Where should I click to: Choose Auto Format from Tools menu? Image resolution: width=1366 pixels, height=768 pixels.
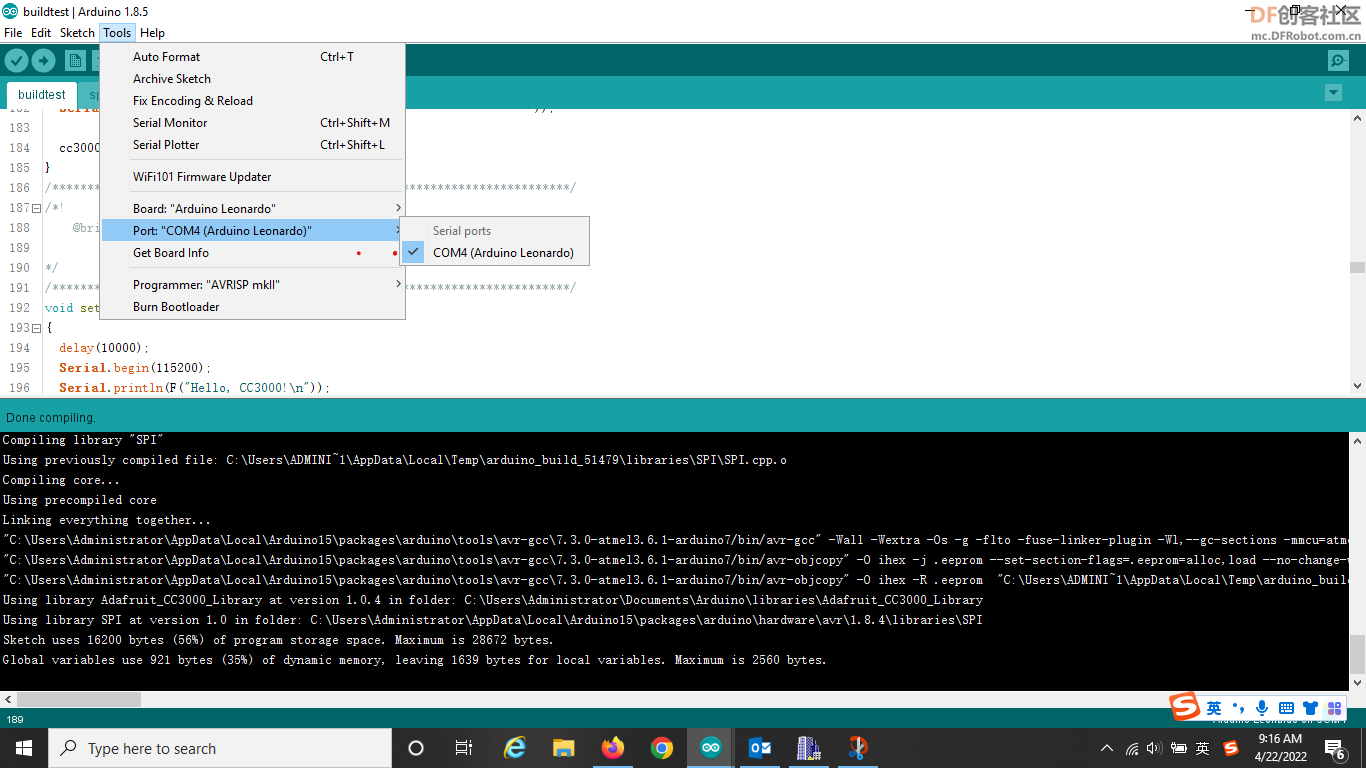pyautogui.click(x=253, y=57)
